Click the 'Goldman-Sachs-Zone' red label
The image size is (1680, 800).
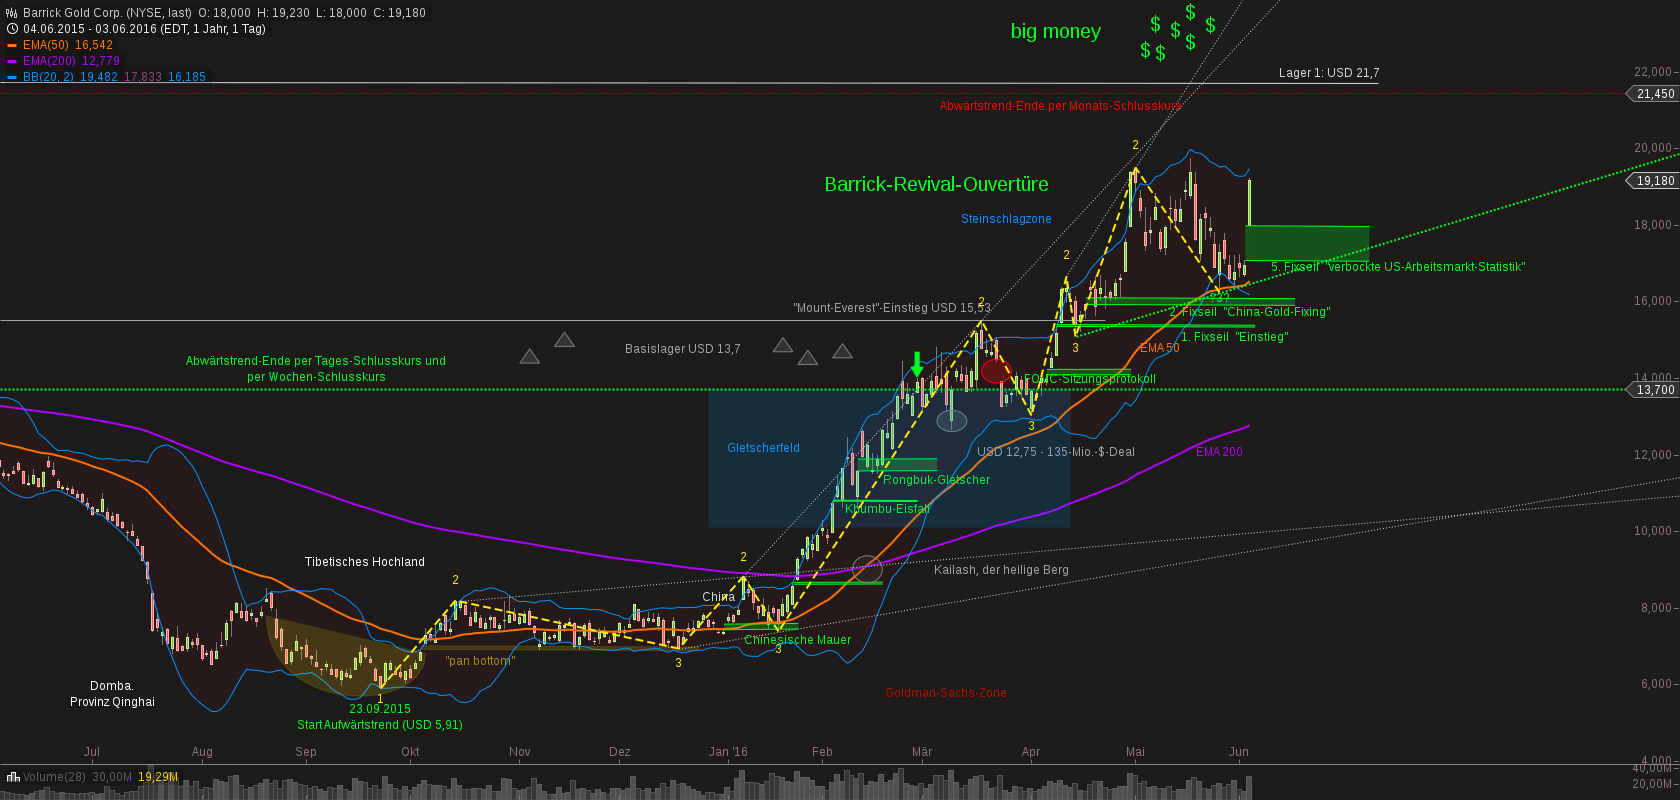tap(945, 693)
